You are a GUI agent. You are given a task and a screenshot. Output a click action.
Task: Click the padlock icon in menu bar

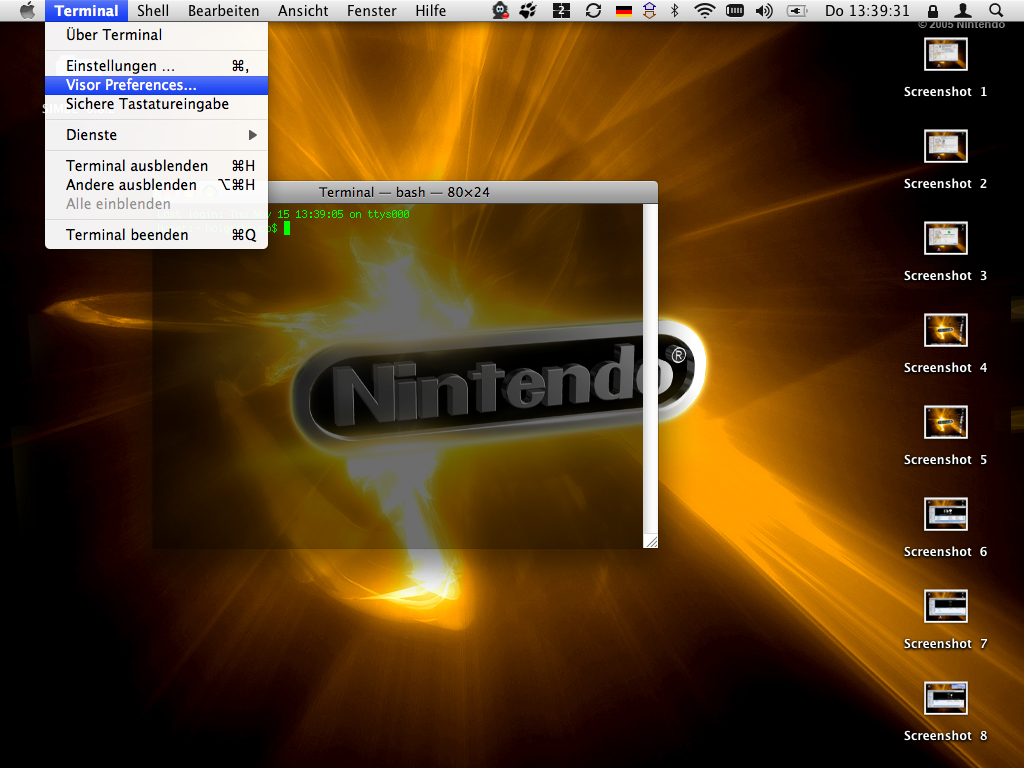[933, 10]
